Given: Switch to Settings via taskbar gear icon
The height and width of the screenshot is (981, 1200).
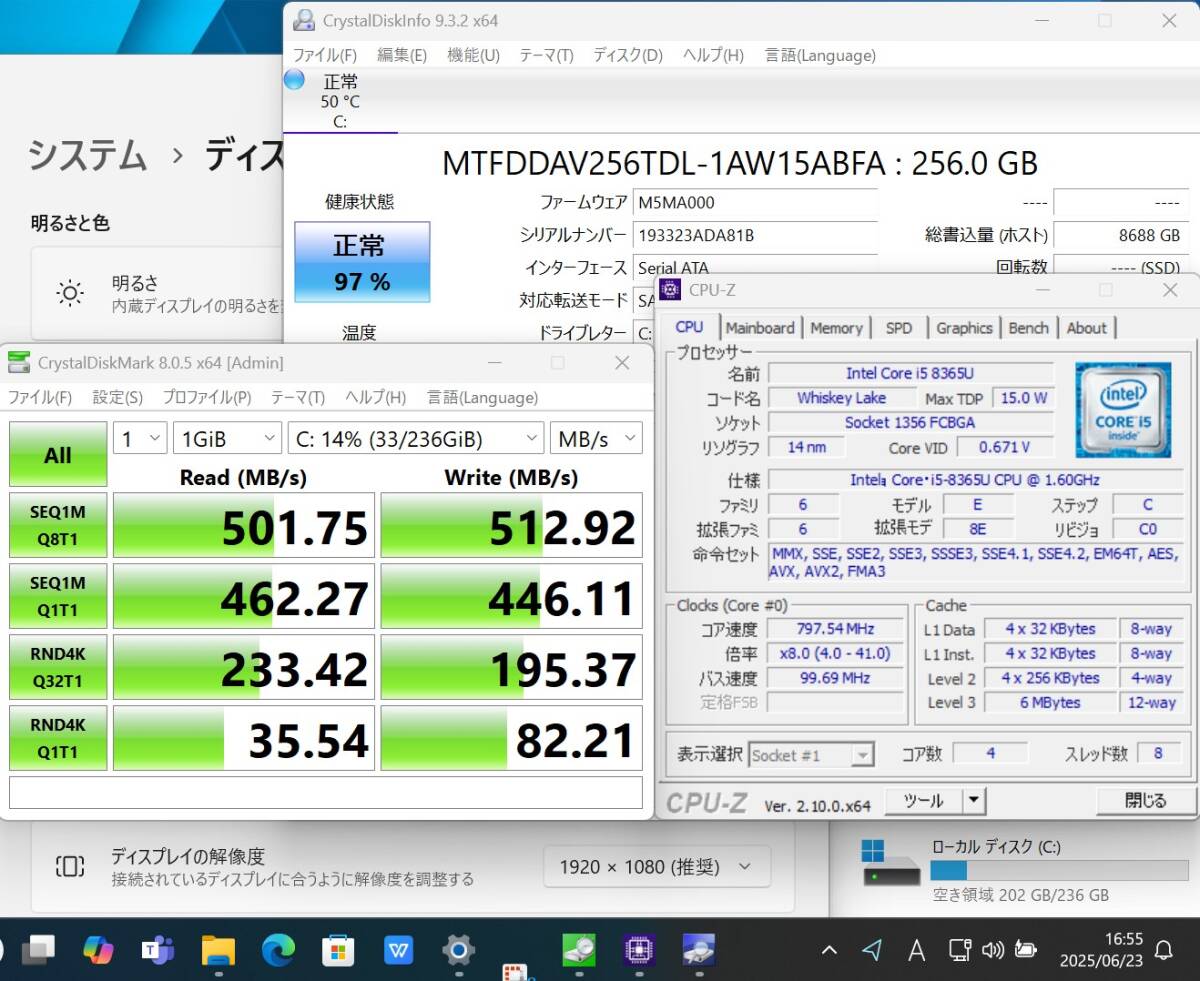Looking at the screenshot, I should point(458,949).
